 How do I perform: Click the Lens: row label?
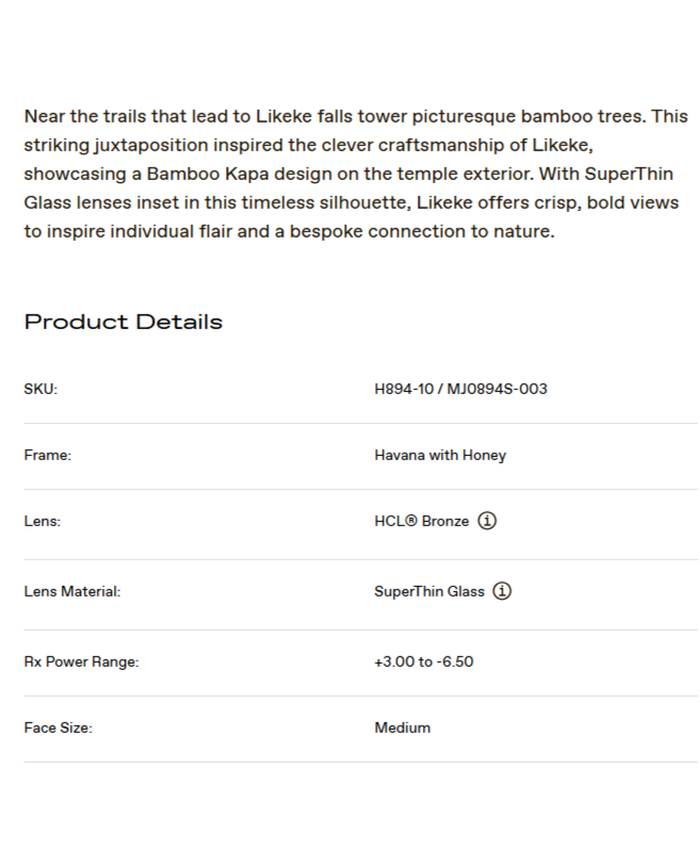42,521
